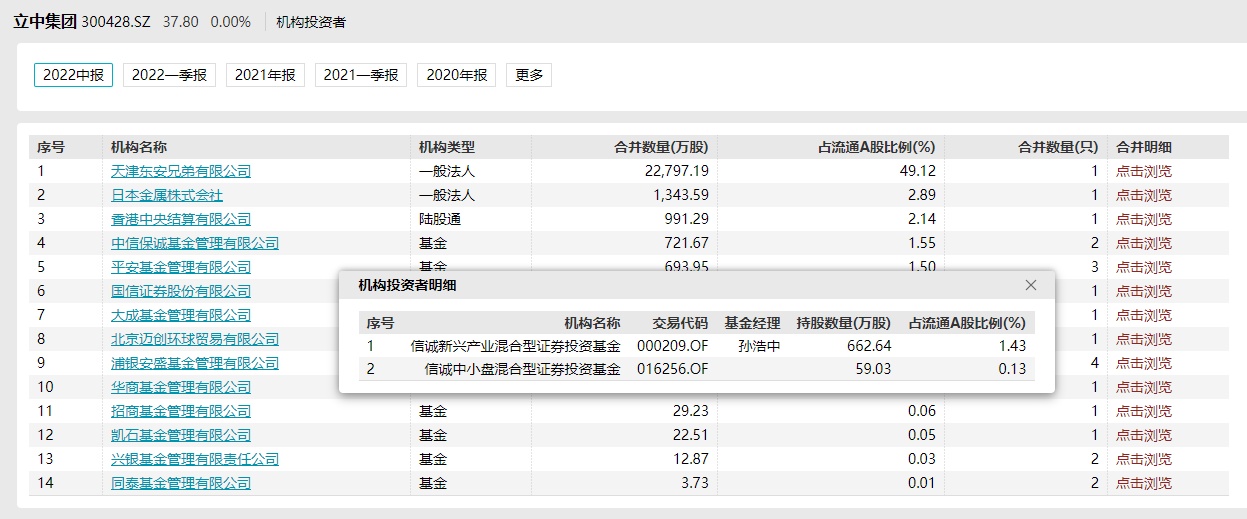The height and width of the screenshot is (519, 1247).
Task: Click popup holding value 59.03
Action: [872, 369]
